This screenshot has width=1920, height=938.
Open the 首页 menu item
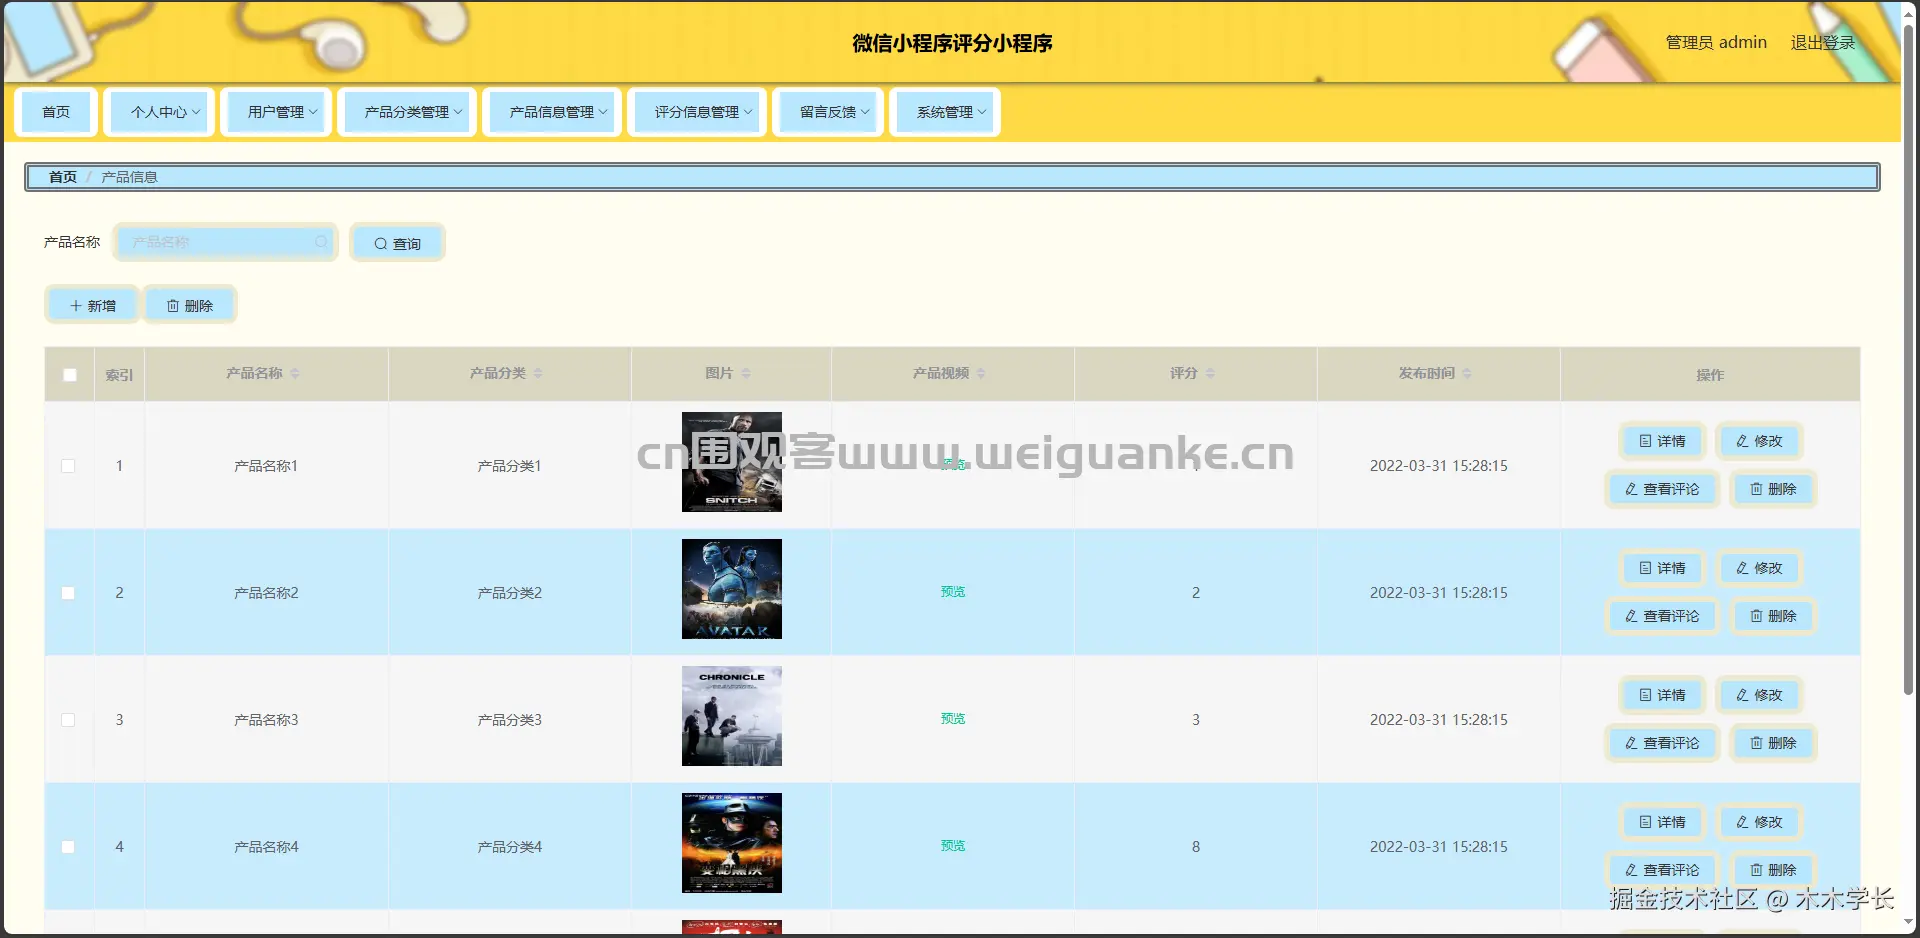[56, 112]
